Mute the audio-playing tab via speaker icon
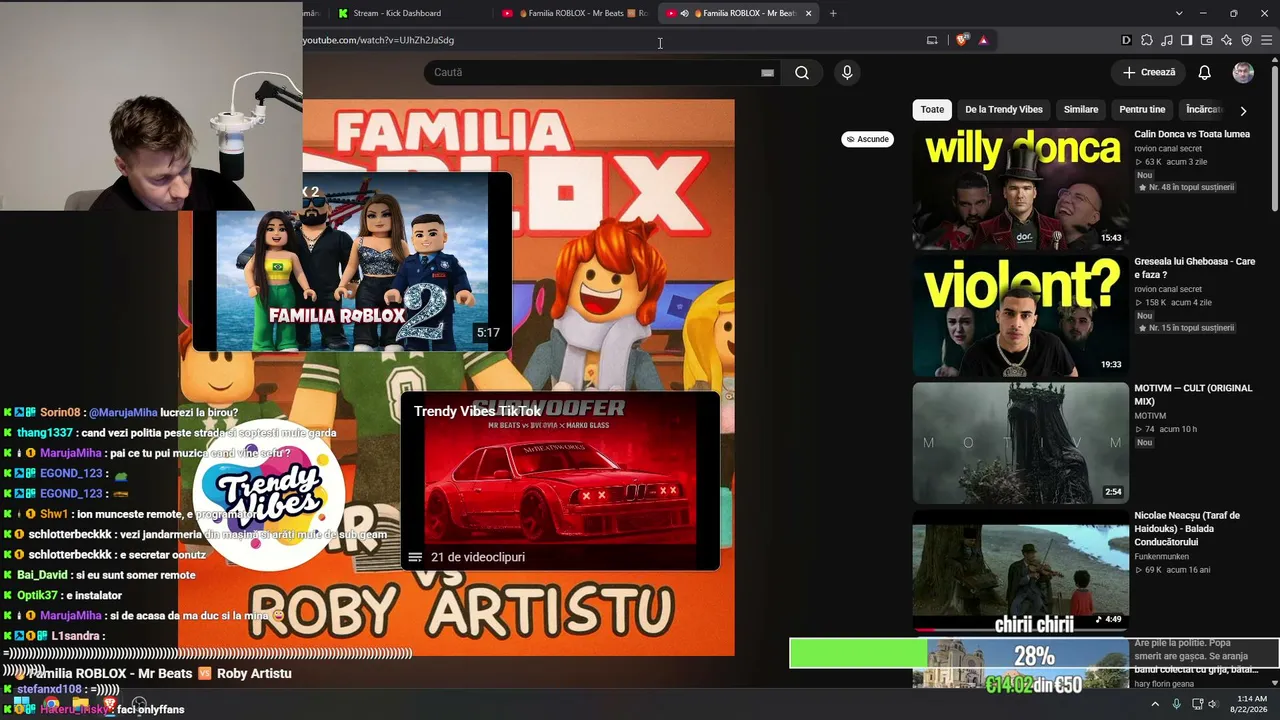Viewport: 1280px width, 720px height. click(684, 13)
